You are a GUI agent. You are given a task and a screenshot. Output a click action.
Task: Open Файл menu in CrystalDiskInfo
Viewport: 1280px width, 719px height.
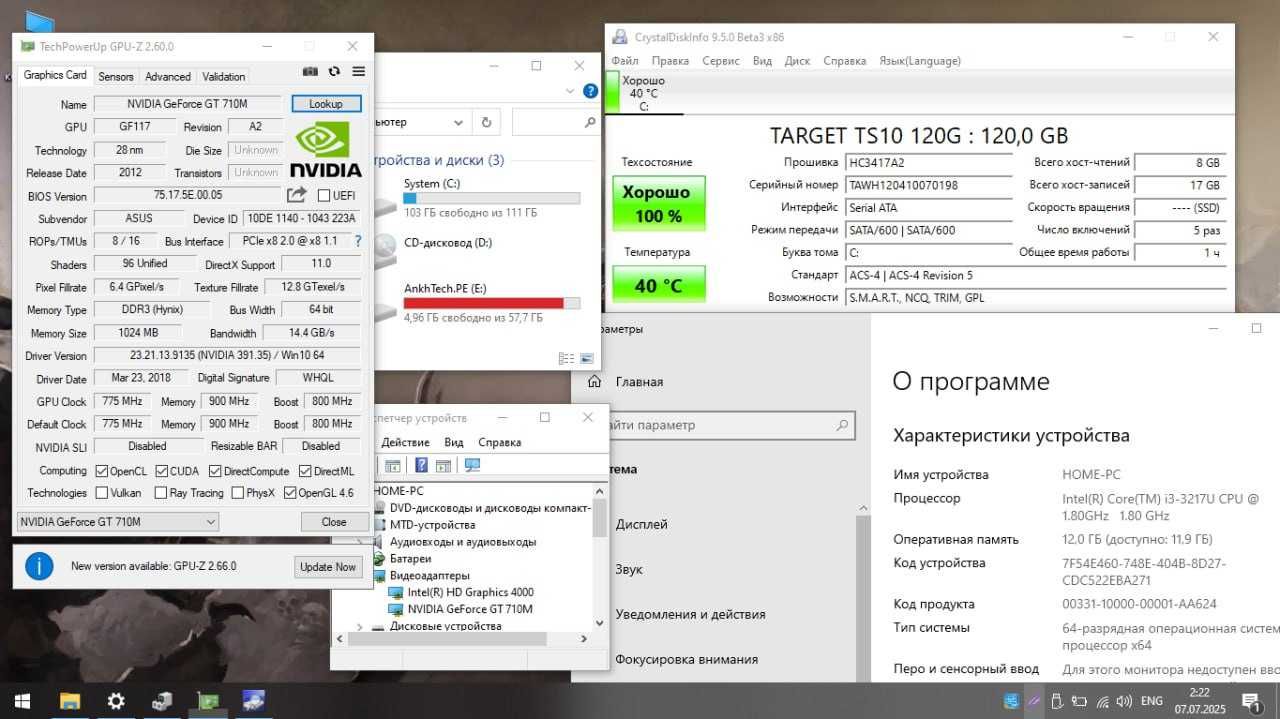[625, 61]
